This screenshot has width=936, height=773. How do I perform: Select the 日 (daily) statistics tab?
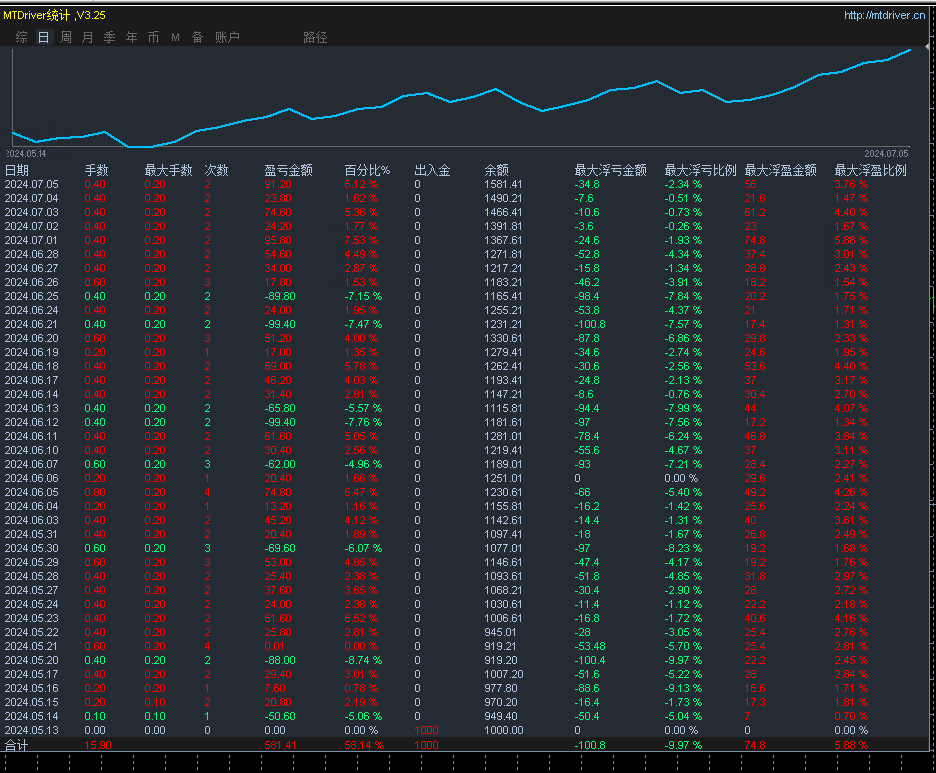(43, 37)
